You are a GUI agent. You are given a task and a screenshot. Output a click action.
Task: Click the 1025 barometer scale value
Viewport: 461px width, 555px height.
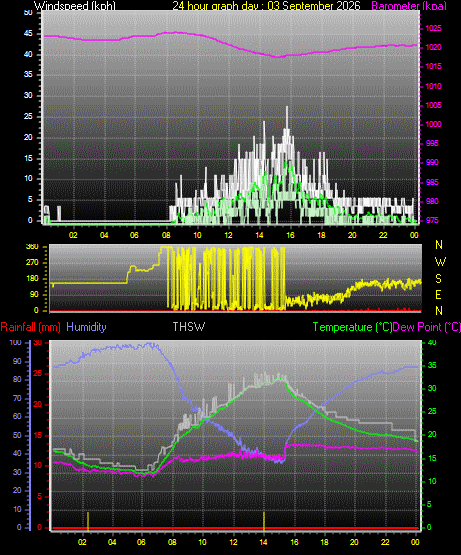[433, 28]
